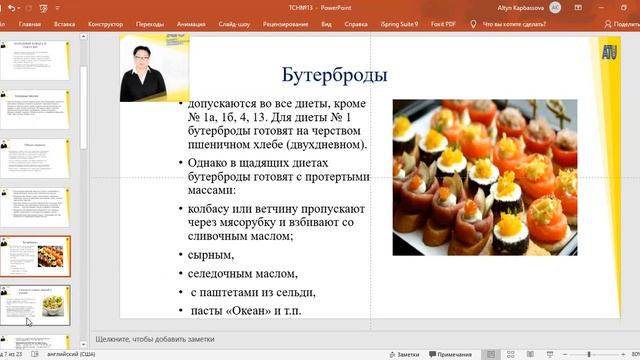Select the third slide thumbnail in panel
640x360 pixels.
[x=35, y=158]
